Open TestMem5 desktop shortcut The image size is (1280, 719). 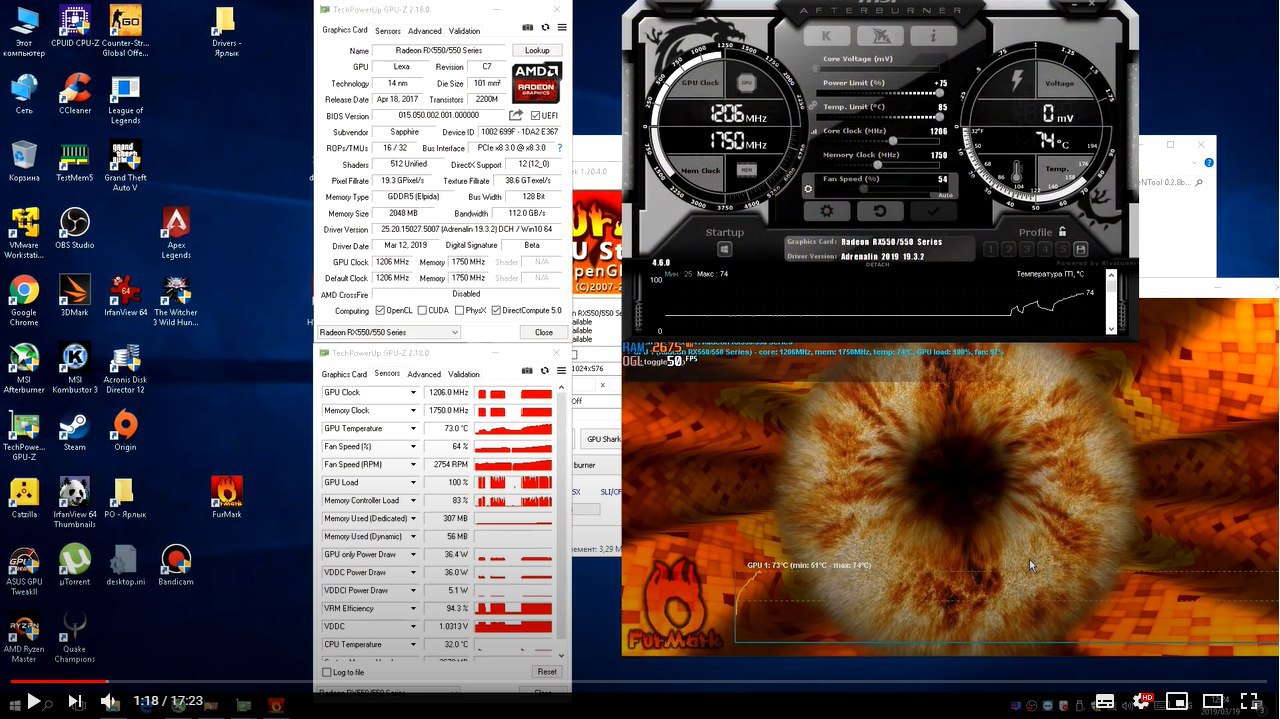tap(74, 162)
